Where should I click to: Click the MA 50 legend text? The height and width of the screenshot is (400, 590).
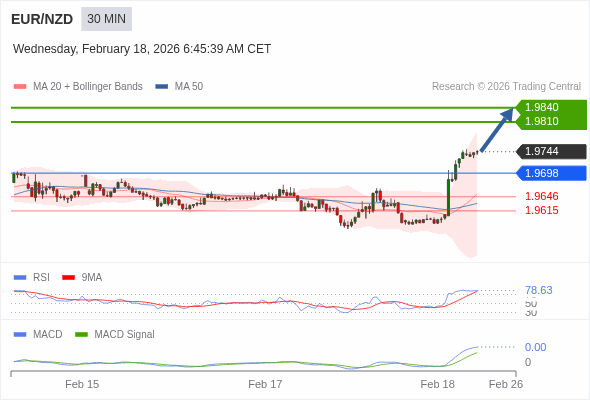[x=189, y=87]
